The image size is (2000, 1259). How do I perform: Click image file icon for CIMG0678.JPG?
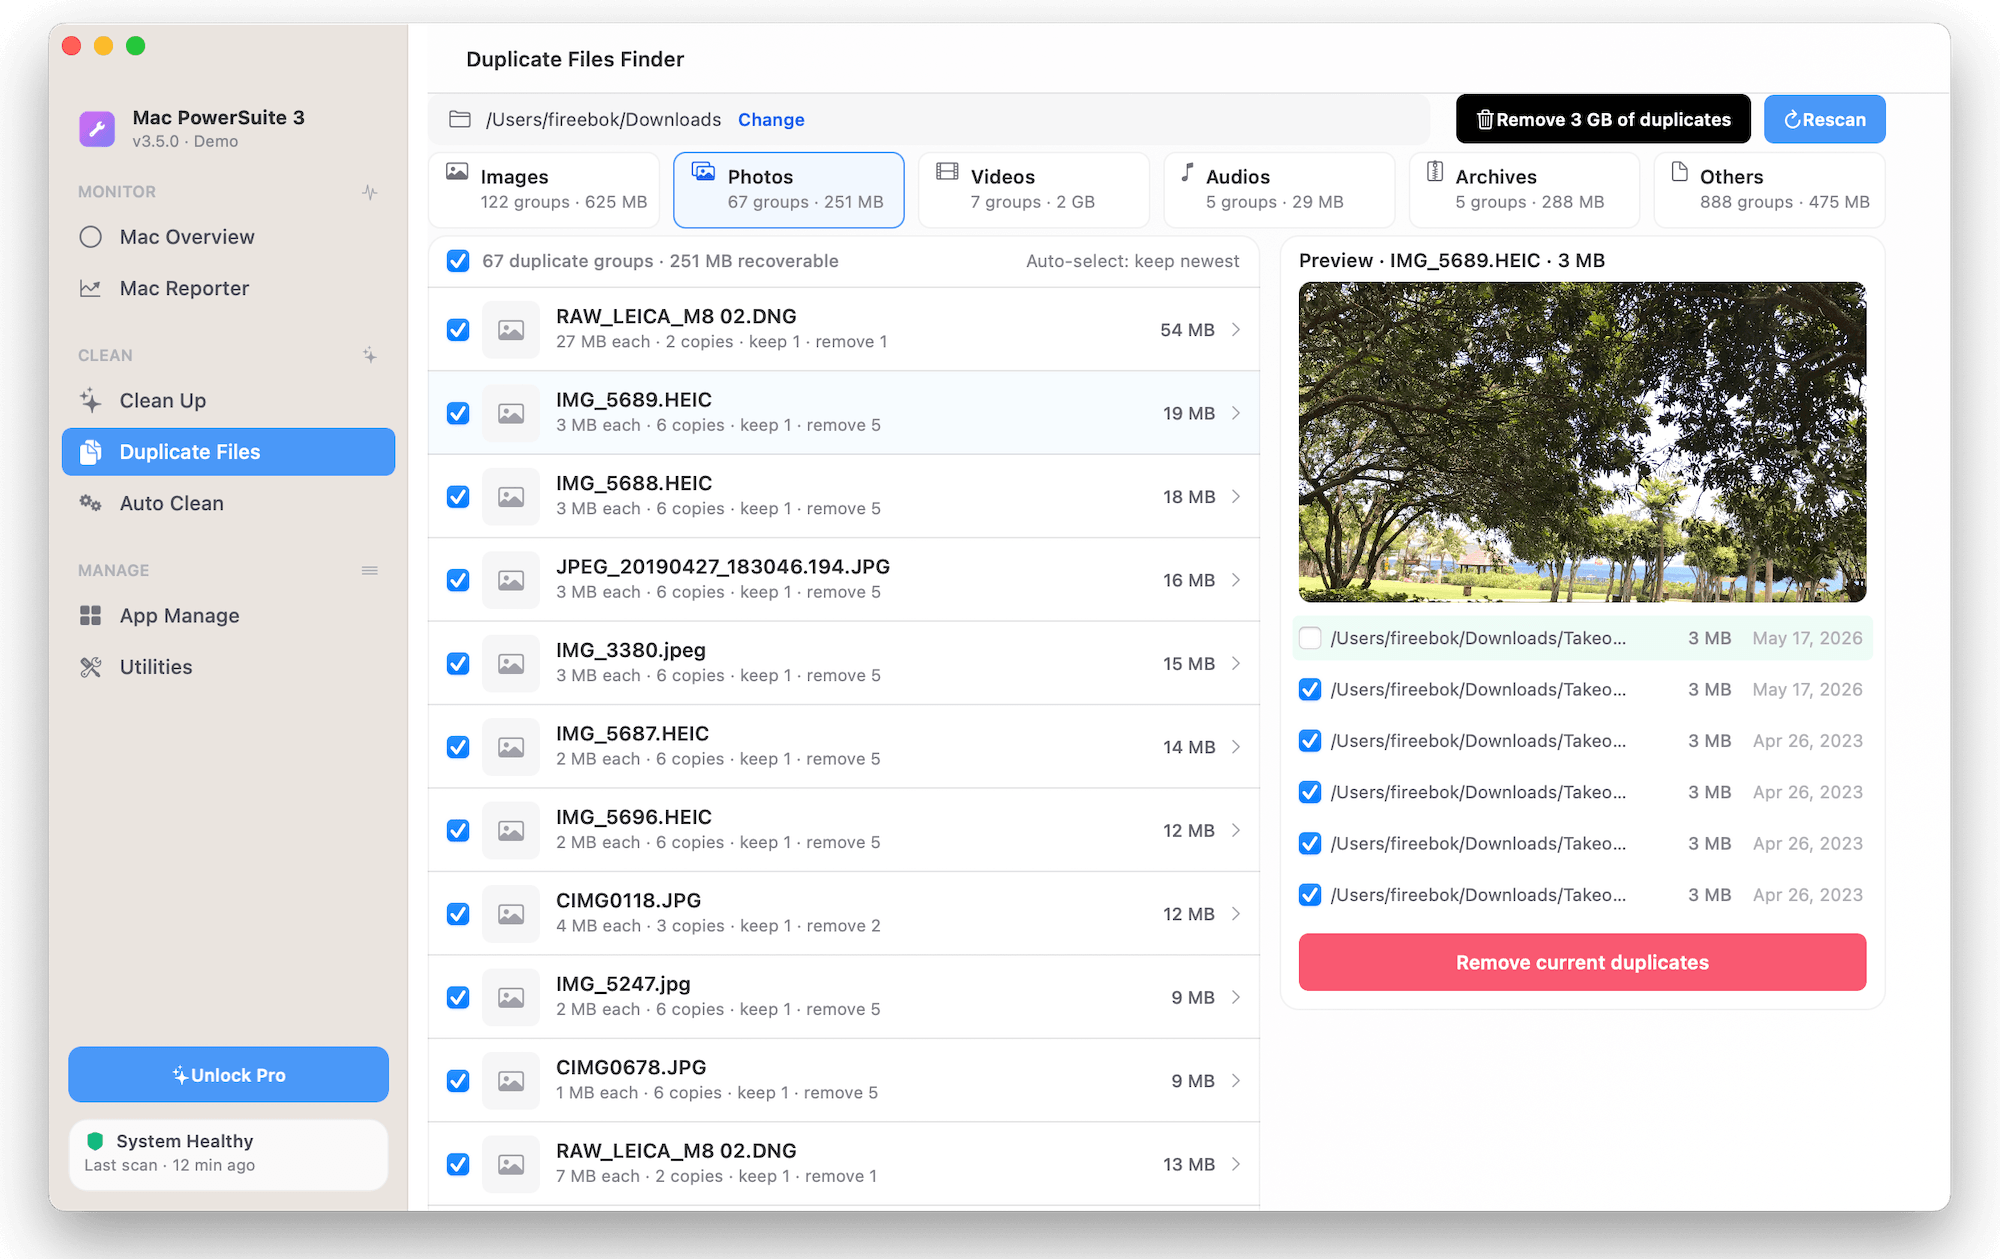point(511,1081)
